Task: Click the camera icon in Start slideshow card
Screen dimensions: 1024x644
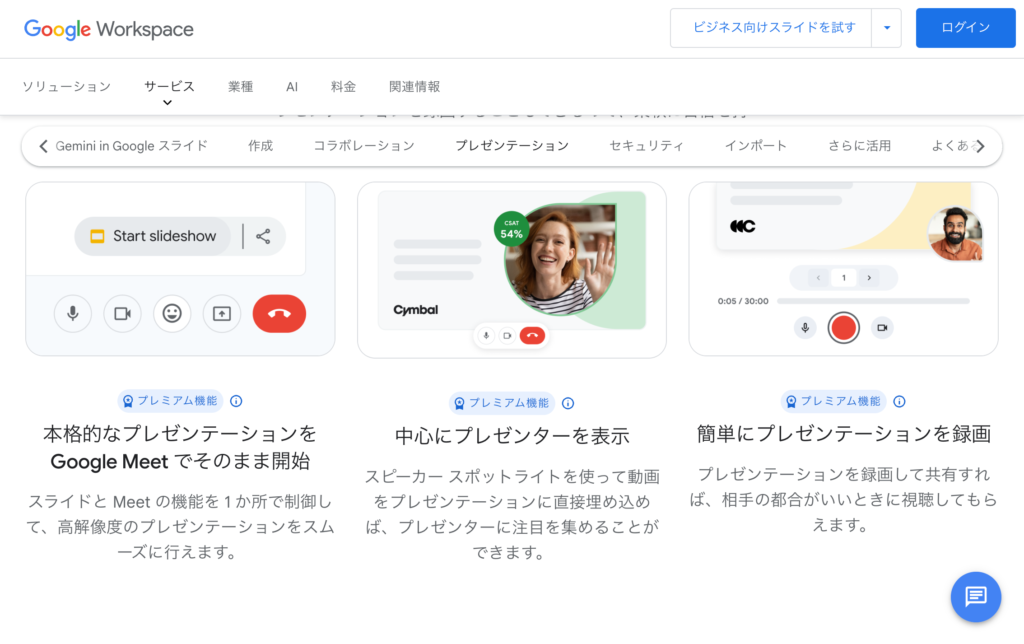Action: point(122,314)
